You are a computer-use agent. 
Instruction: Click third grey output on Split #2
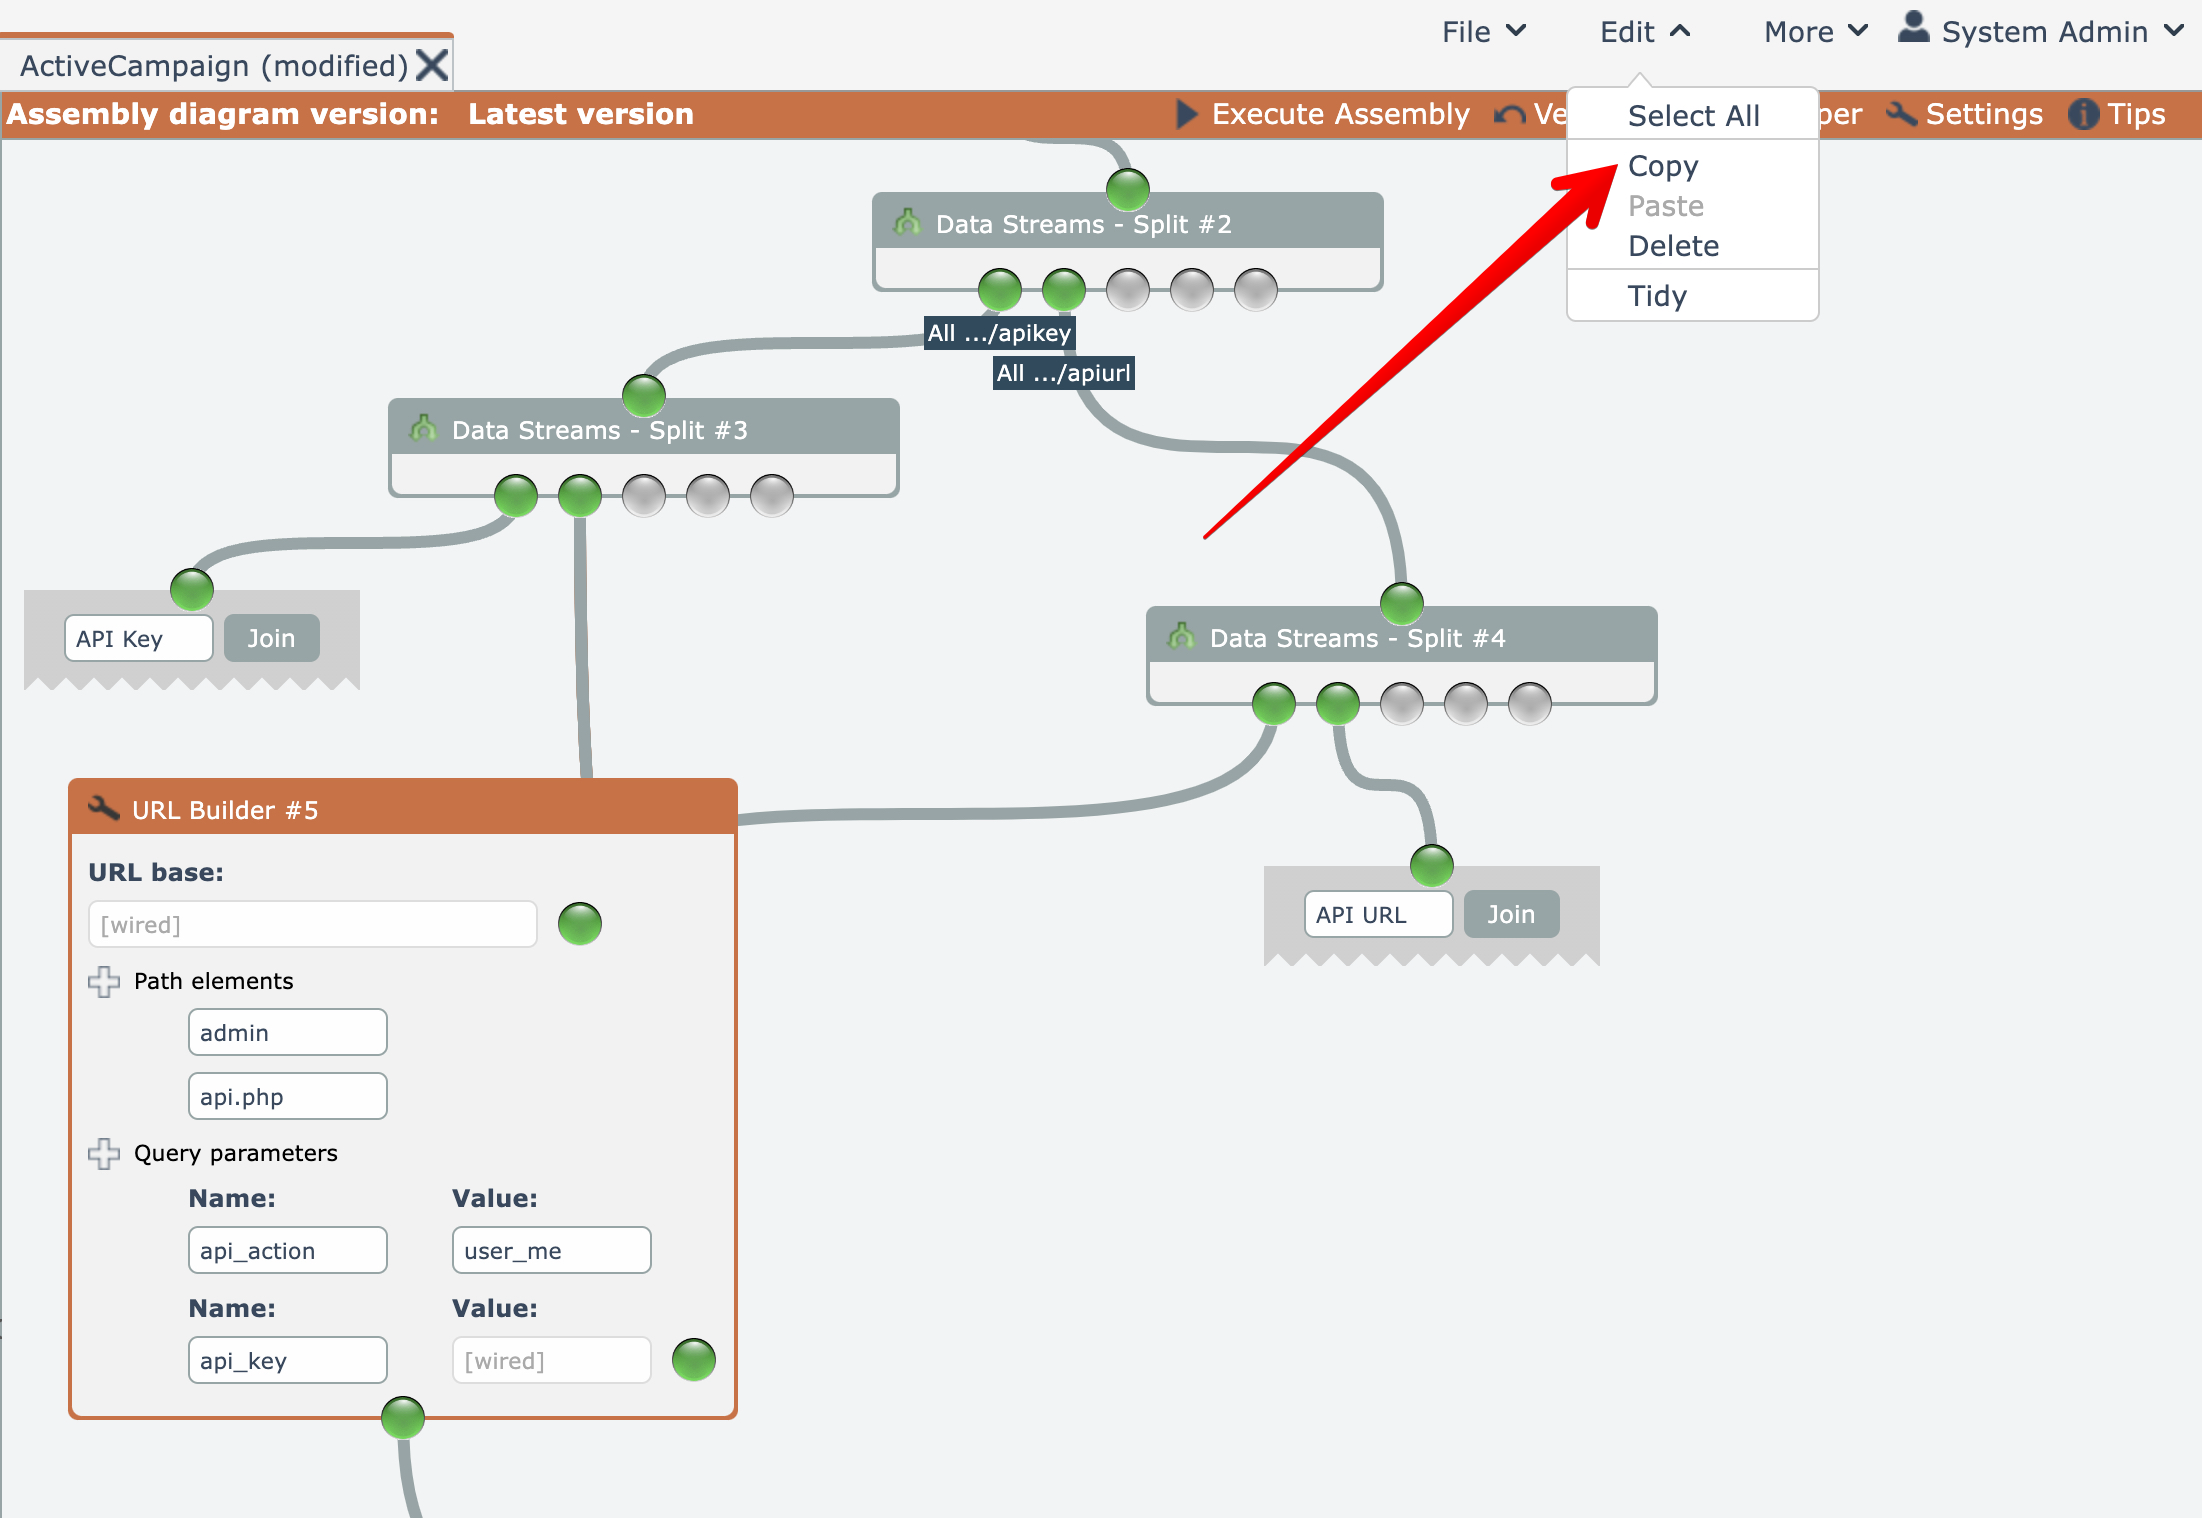(x=1128, y=290)
